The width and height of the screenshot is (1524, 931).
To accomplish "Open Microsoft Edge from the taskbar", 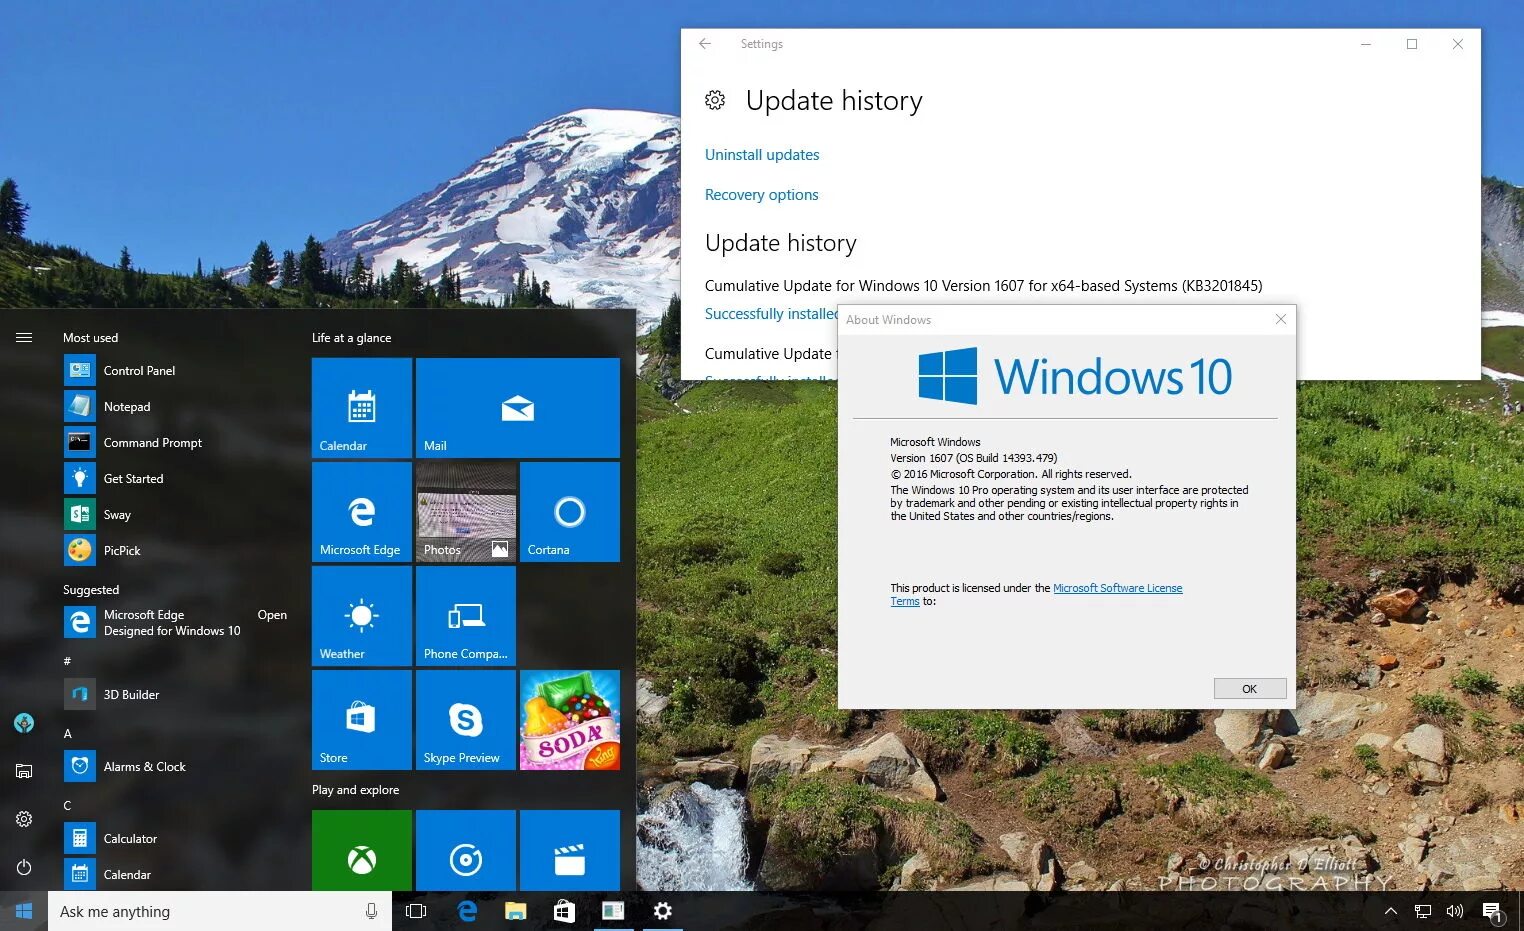I will click(x=466, y=911).
